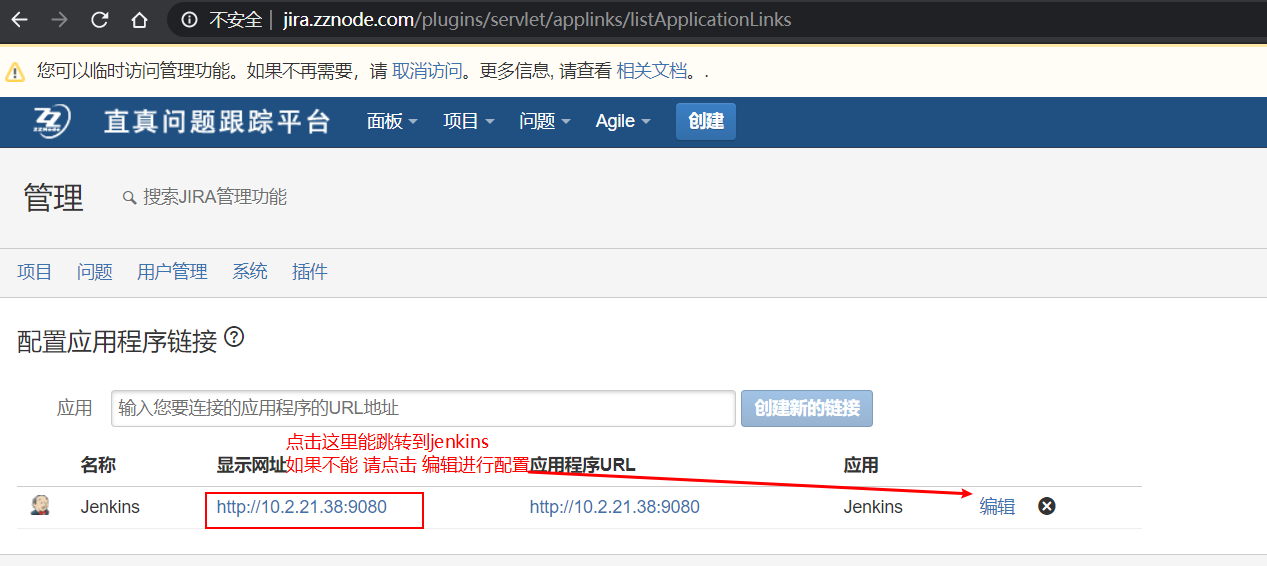This screenshot has width=1267, height=566.
Task: Click the display URL http://10.2.21.38:9080 link
Action: pyautogui.click(x=302, y=507)
